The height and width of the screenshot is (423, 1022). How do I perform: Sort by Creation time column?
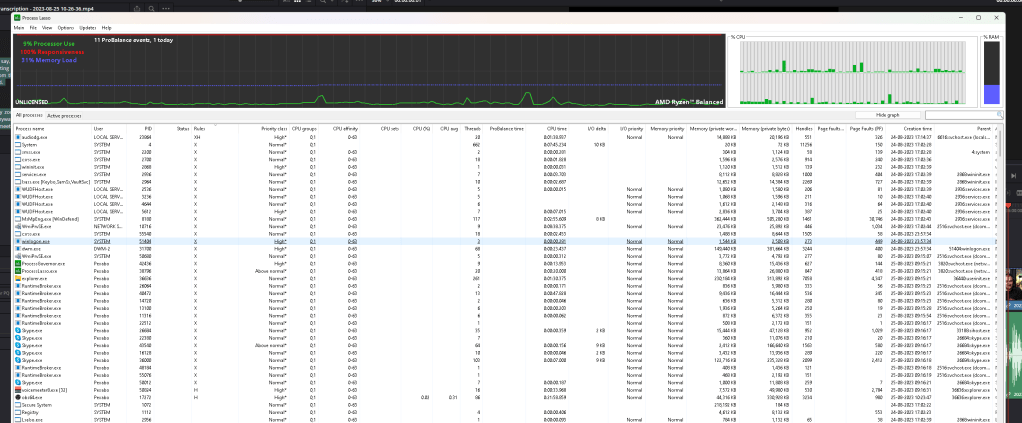[x=910, y=129]
